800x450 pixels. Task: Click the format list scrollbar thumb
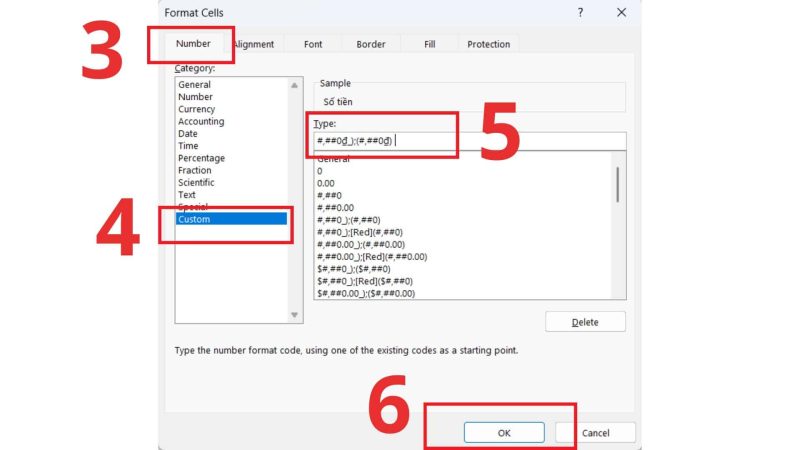(618, 184)
